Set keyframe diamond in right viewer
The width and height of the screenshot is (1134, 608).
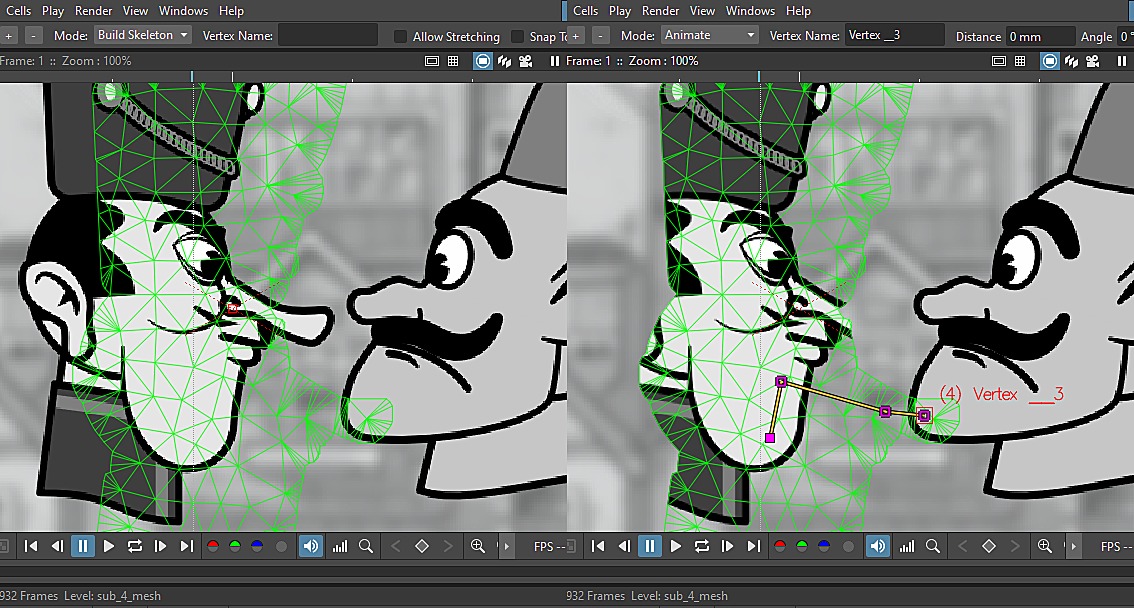coord(989,547)
